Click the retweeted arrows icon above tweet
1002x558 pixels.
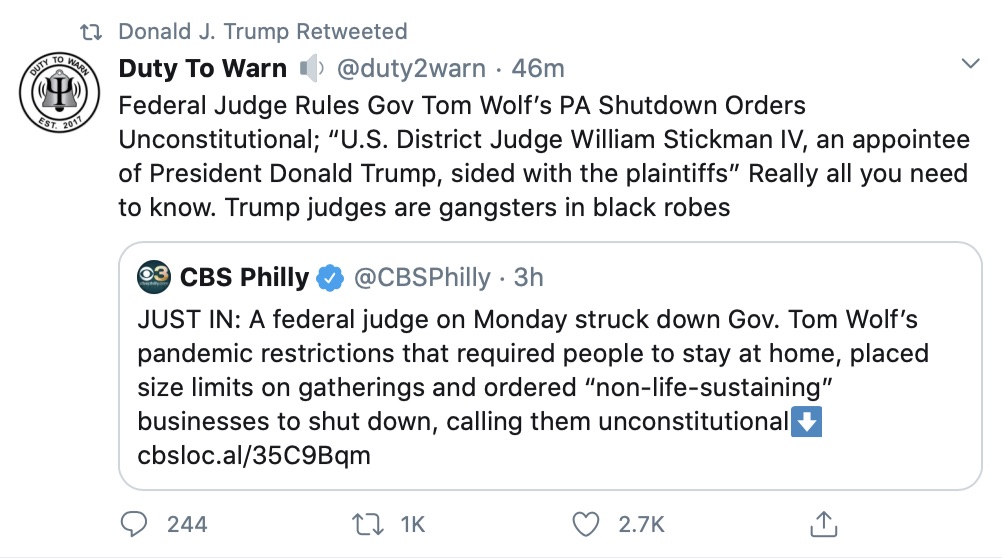point(92,32)
